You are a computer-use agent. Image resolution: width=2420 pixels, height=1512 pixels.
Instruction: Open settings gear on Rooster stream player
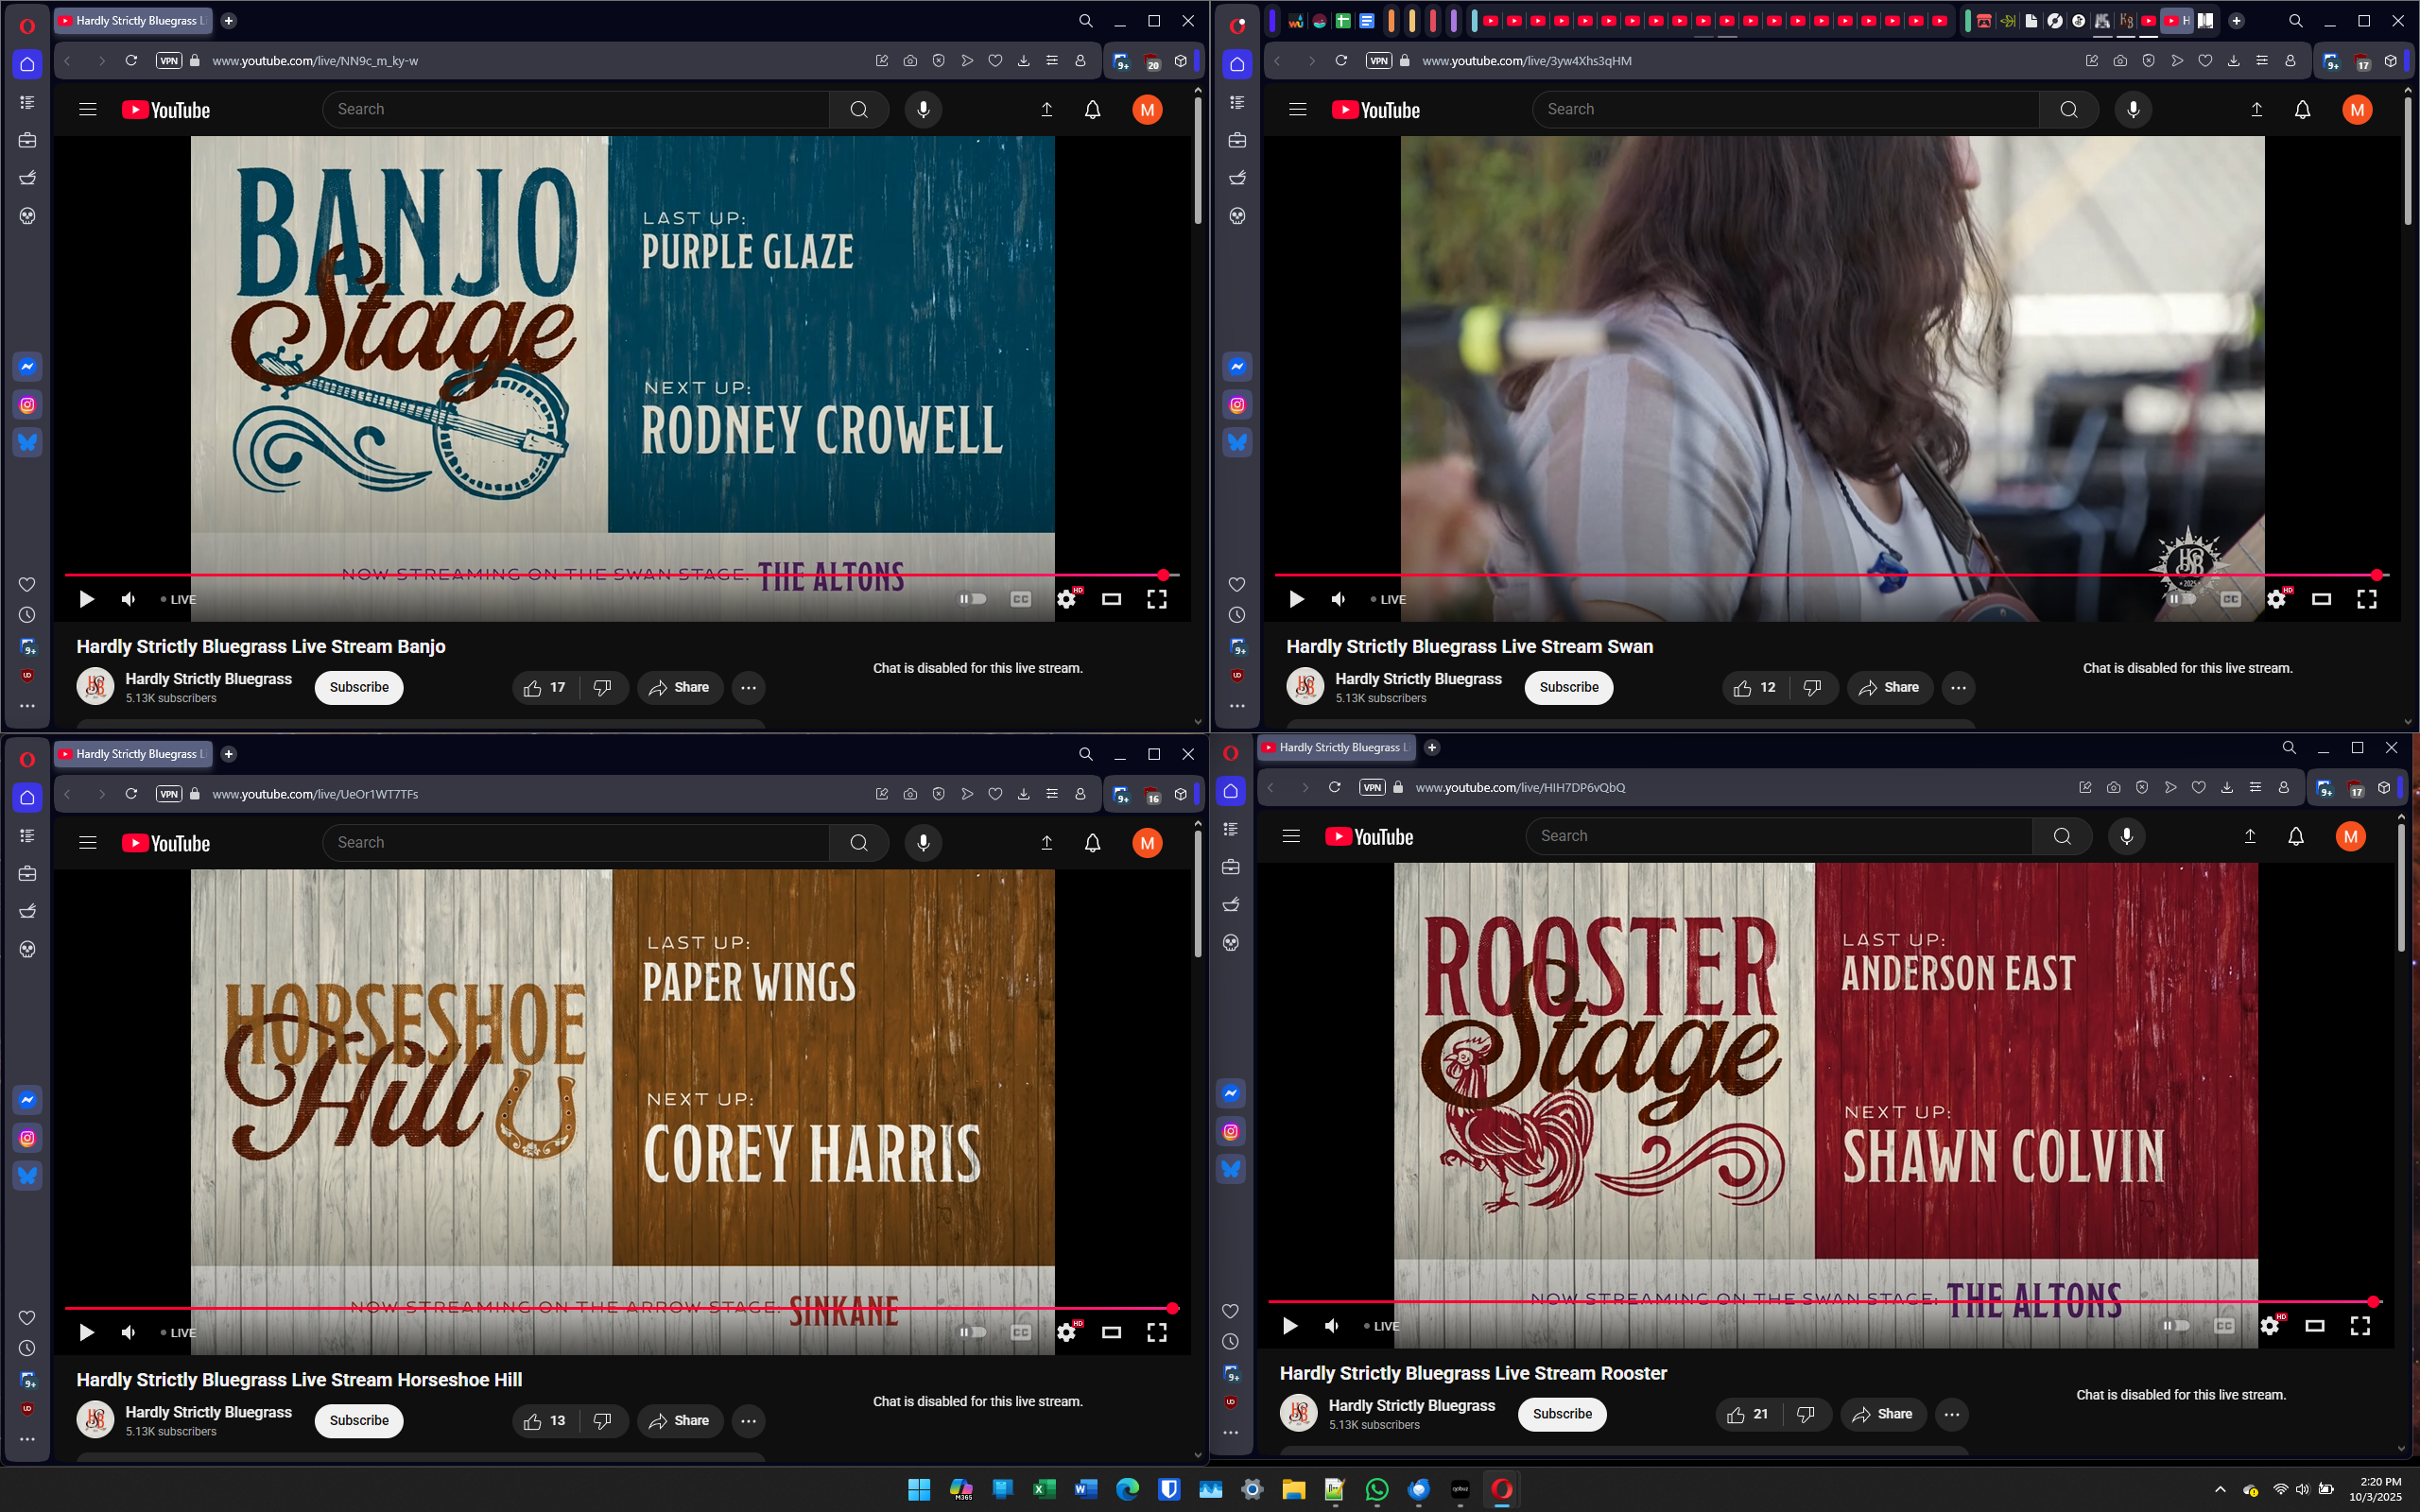coord(2269,1326)
